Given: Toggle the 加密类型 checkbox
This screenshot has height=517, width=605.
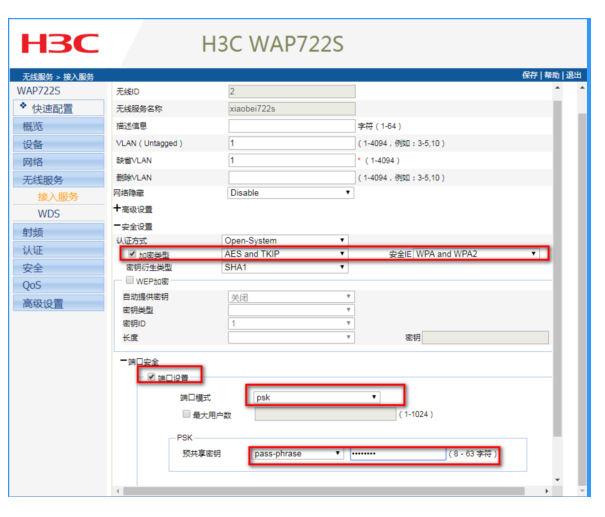Looking at the screenshot, I should pos(132,254).
